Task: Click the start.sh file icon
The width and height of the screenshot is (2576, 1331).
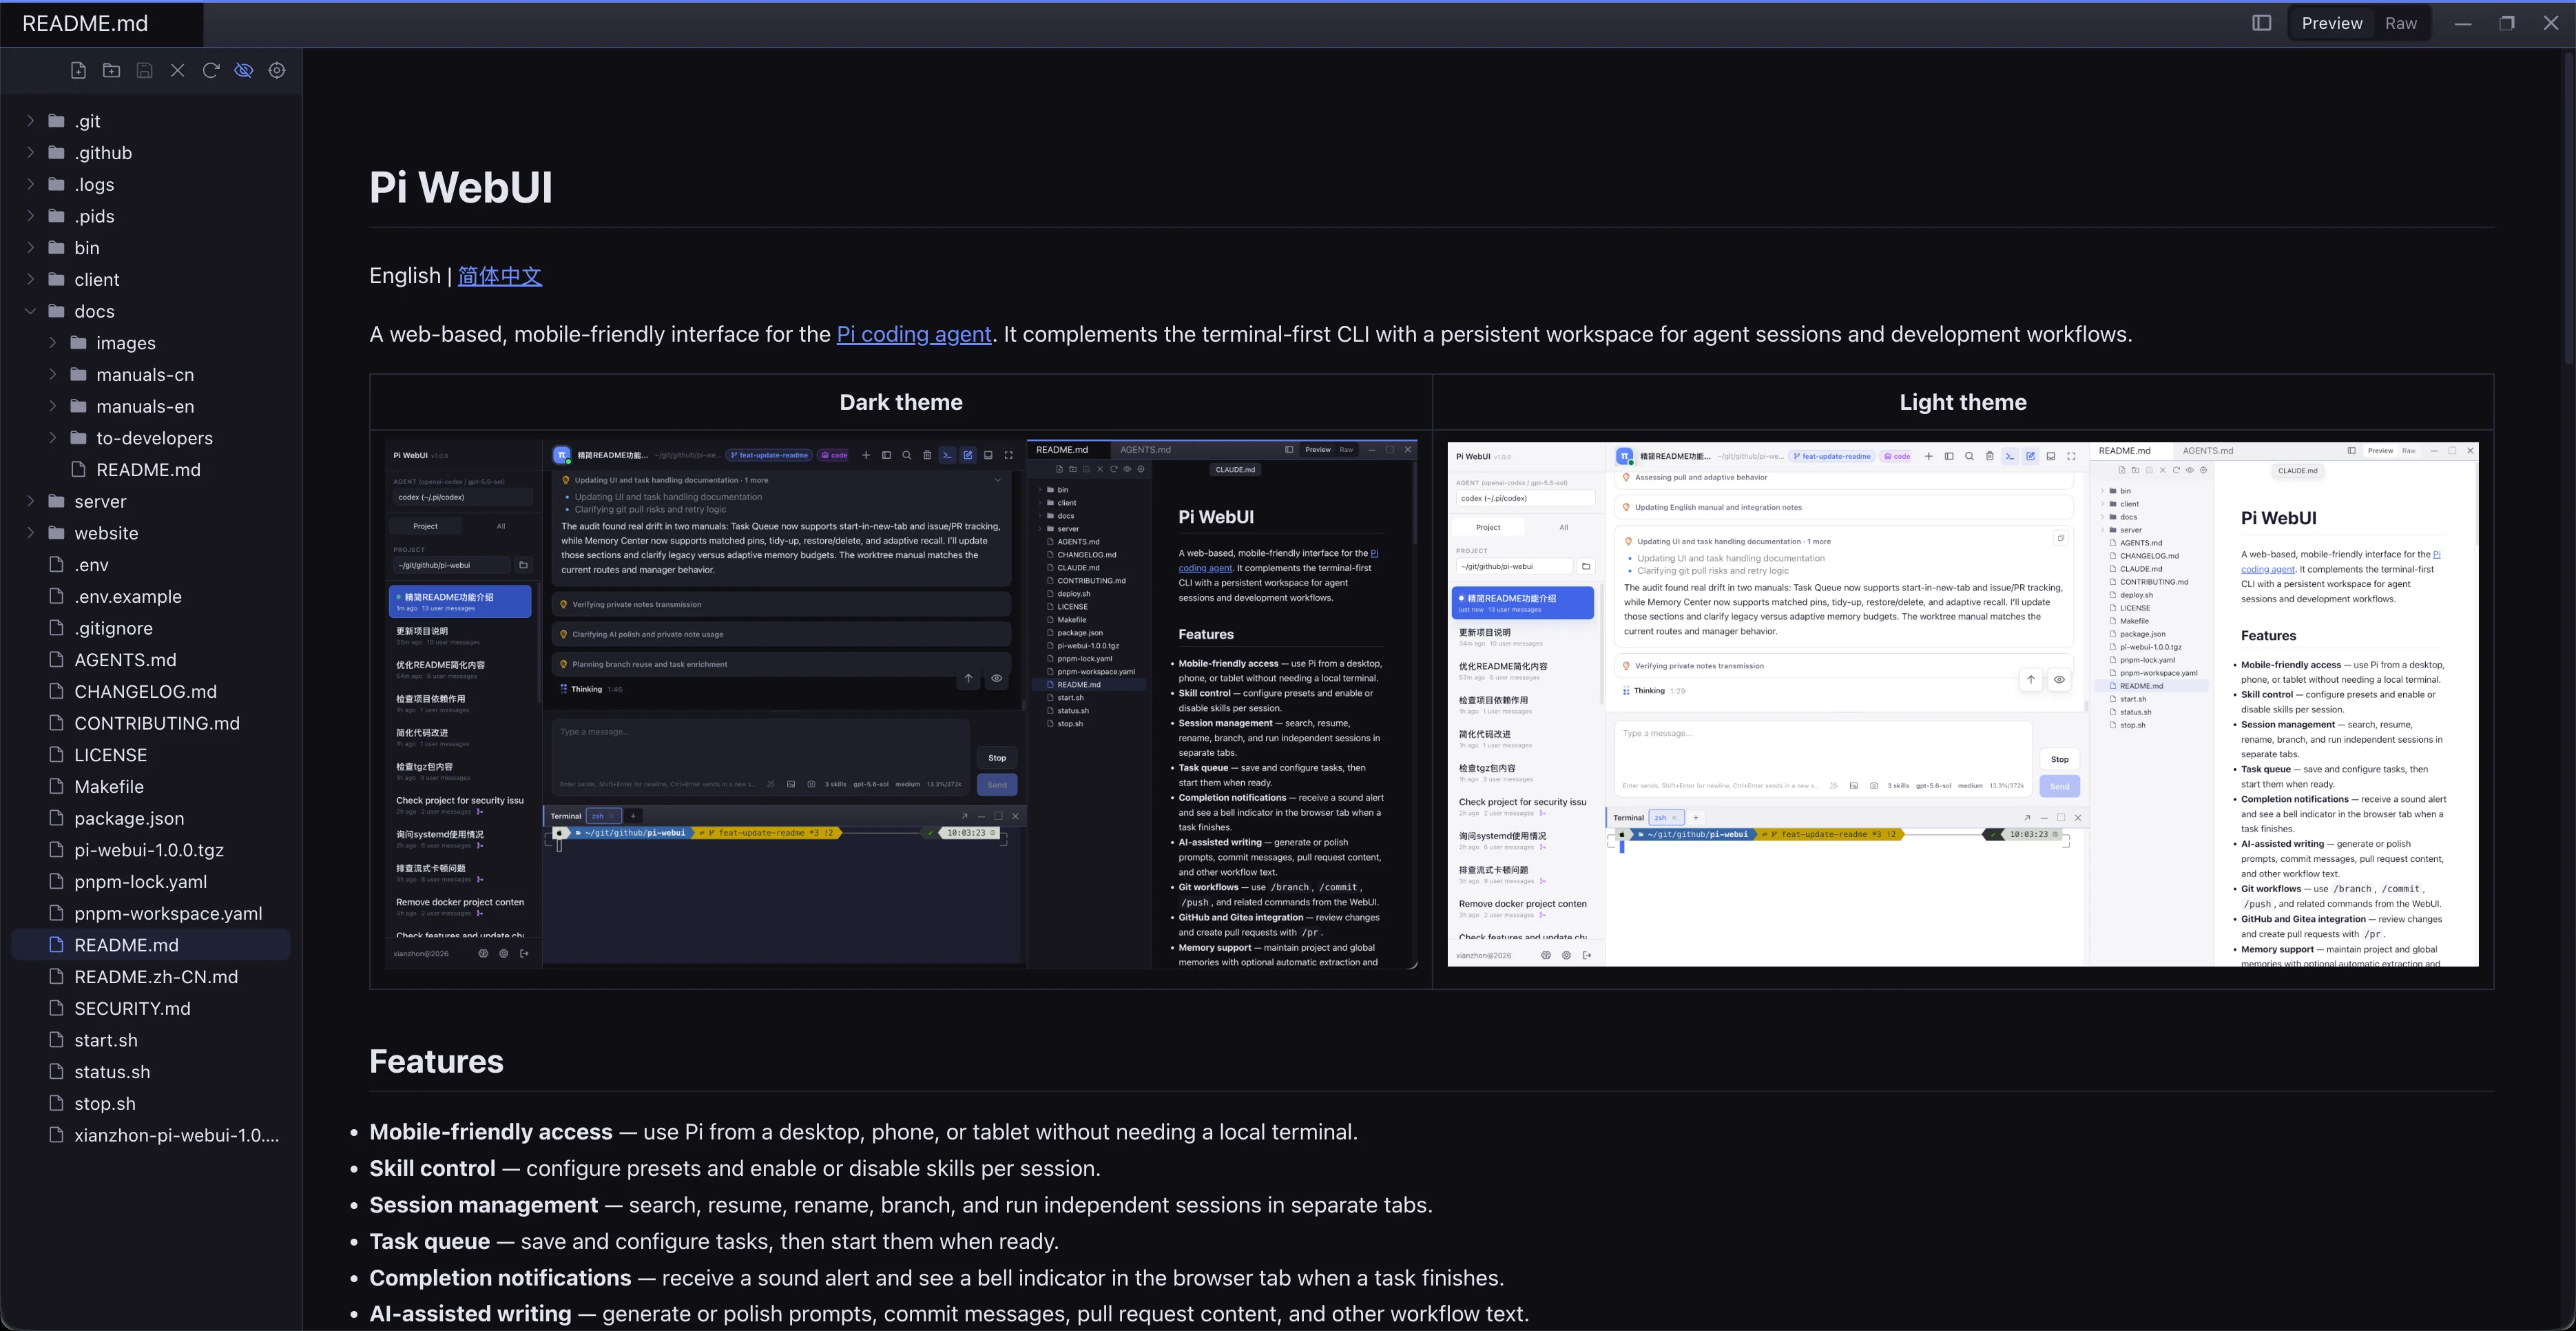Action: coord(57,1040)
